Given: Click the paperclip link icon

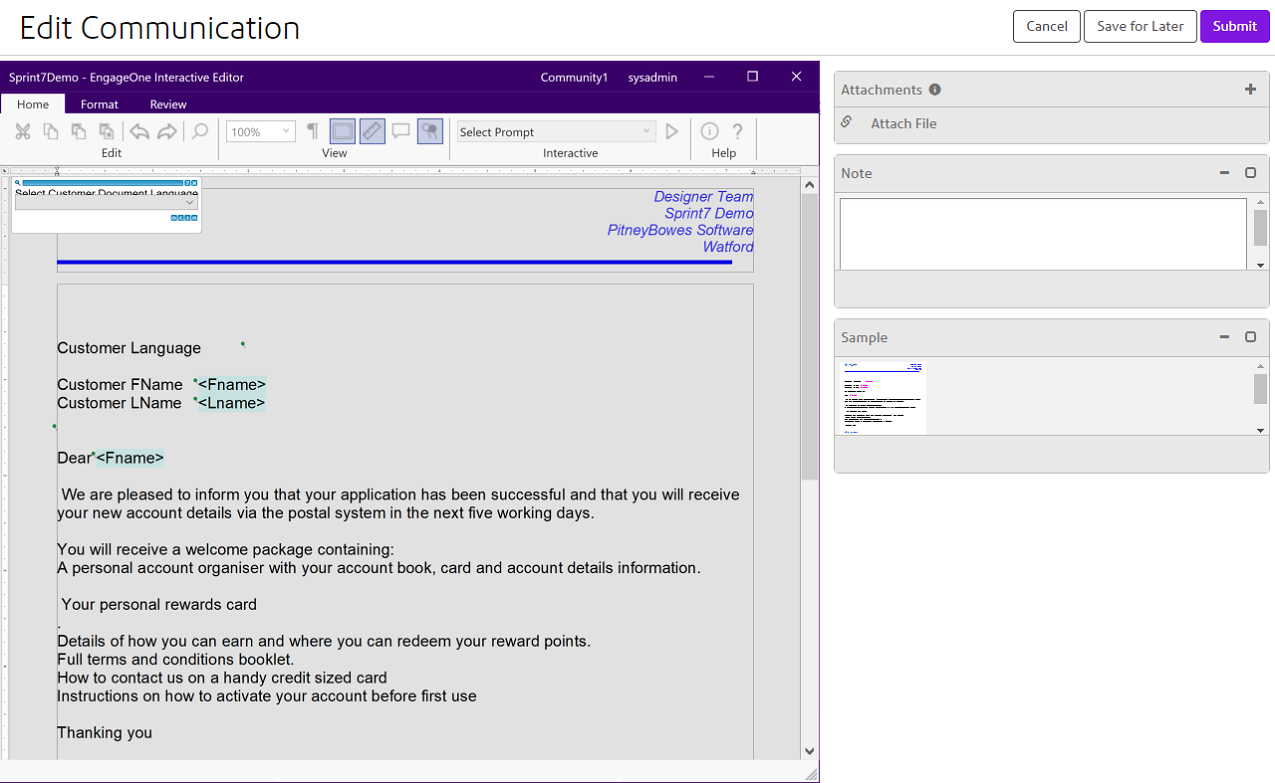Looking at the screenshot, I should point(846,122).
